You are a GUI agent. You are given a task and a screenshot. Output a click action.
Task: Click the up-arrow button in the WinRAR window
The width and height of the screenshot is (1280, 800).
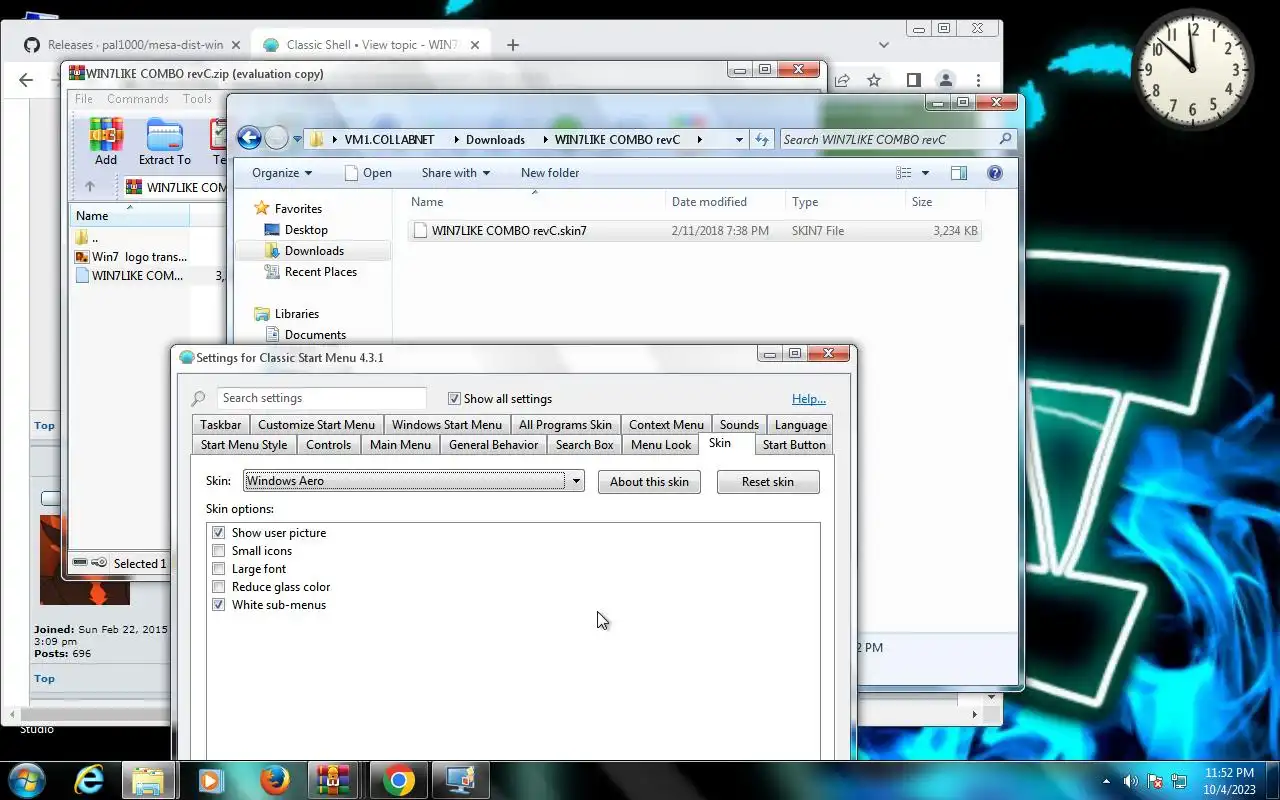click(x=90, y=187)
